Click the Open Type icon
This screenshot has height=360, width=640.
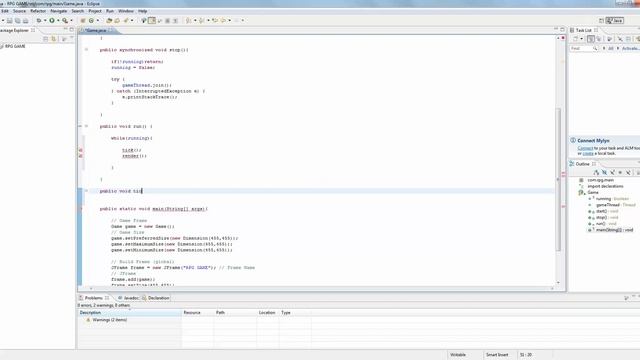[109, 20]
